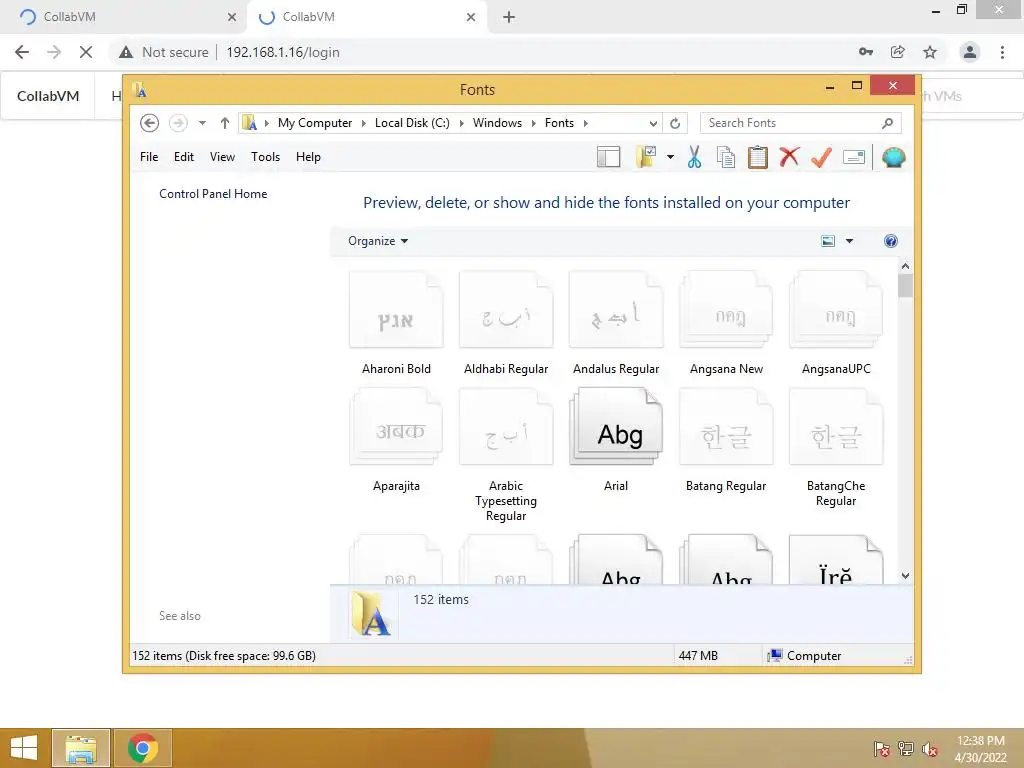The image size is (1024, 768).
Task: Select Local Disk (C:) in breadcrumb
Action: click(412, 123)
